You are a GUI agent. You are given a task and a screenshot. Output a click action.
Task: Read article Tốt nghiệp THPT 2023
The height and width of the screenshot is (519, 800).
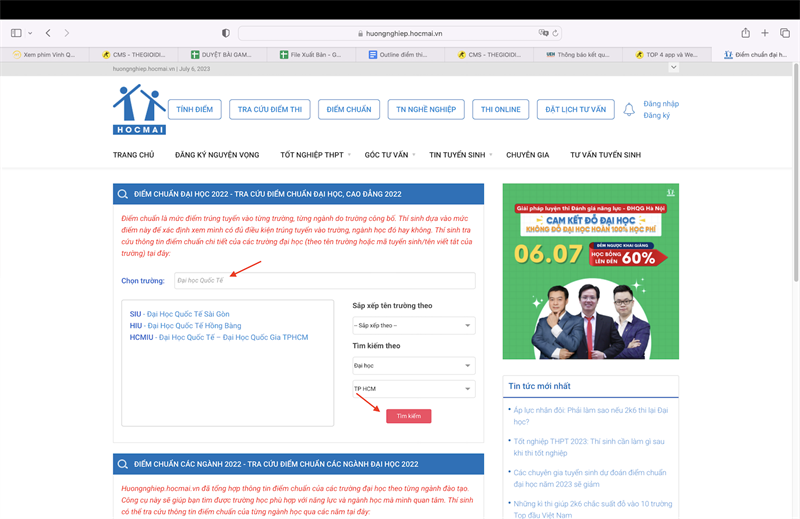(x=589, y=447)
